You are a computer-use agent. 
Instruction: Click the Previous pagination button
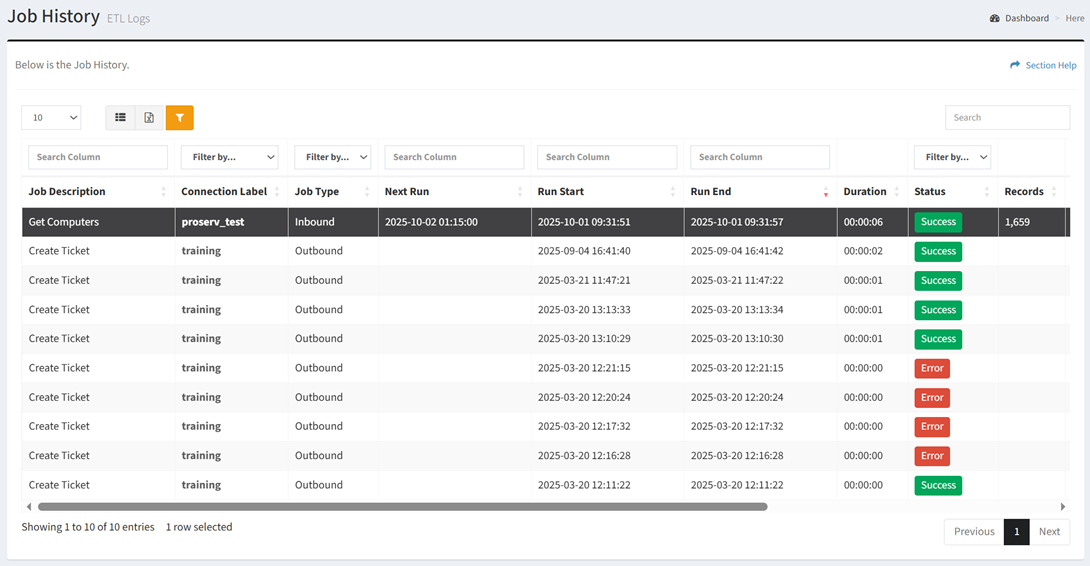(973, 532)
